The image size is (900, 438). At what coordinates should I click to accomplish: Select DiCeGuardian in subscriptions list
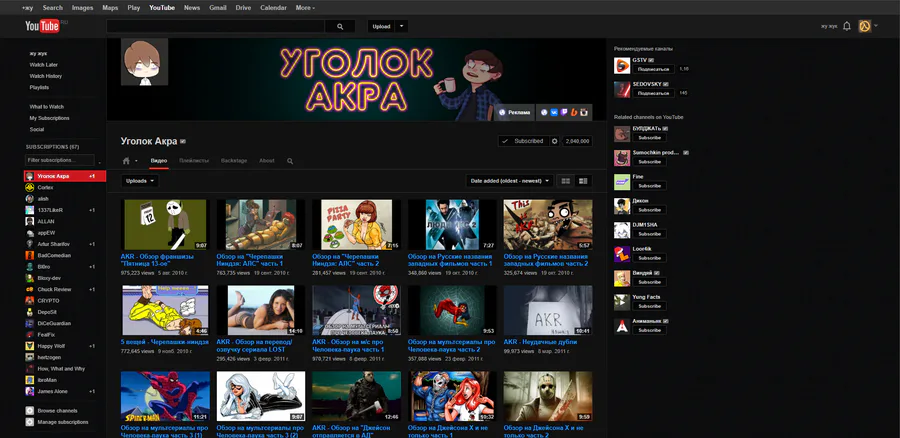65,324
